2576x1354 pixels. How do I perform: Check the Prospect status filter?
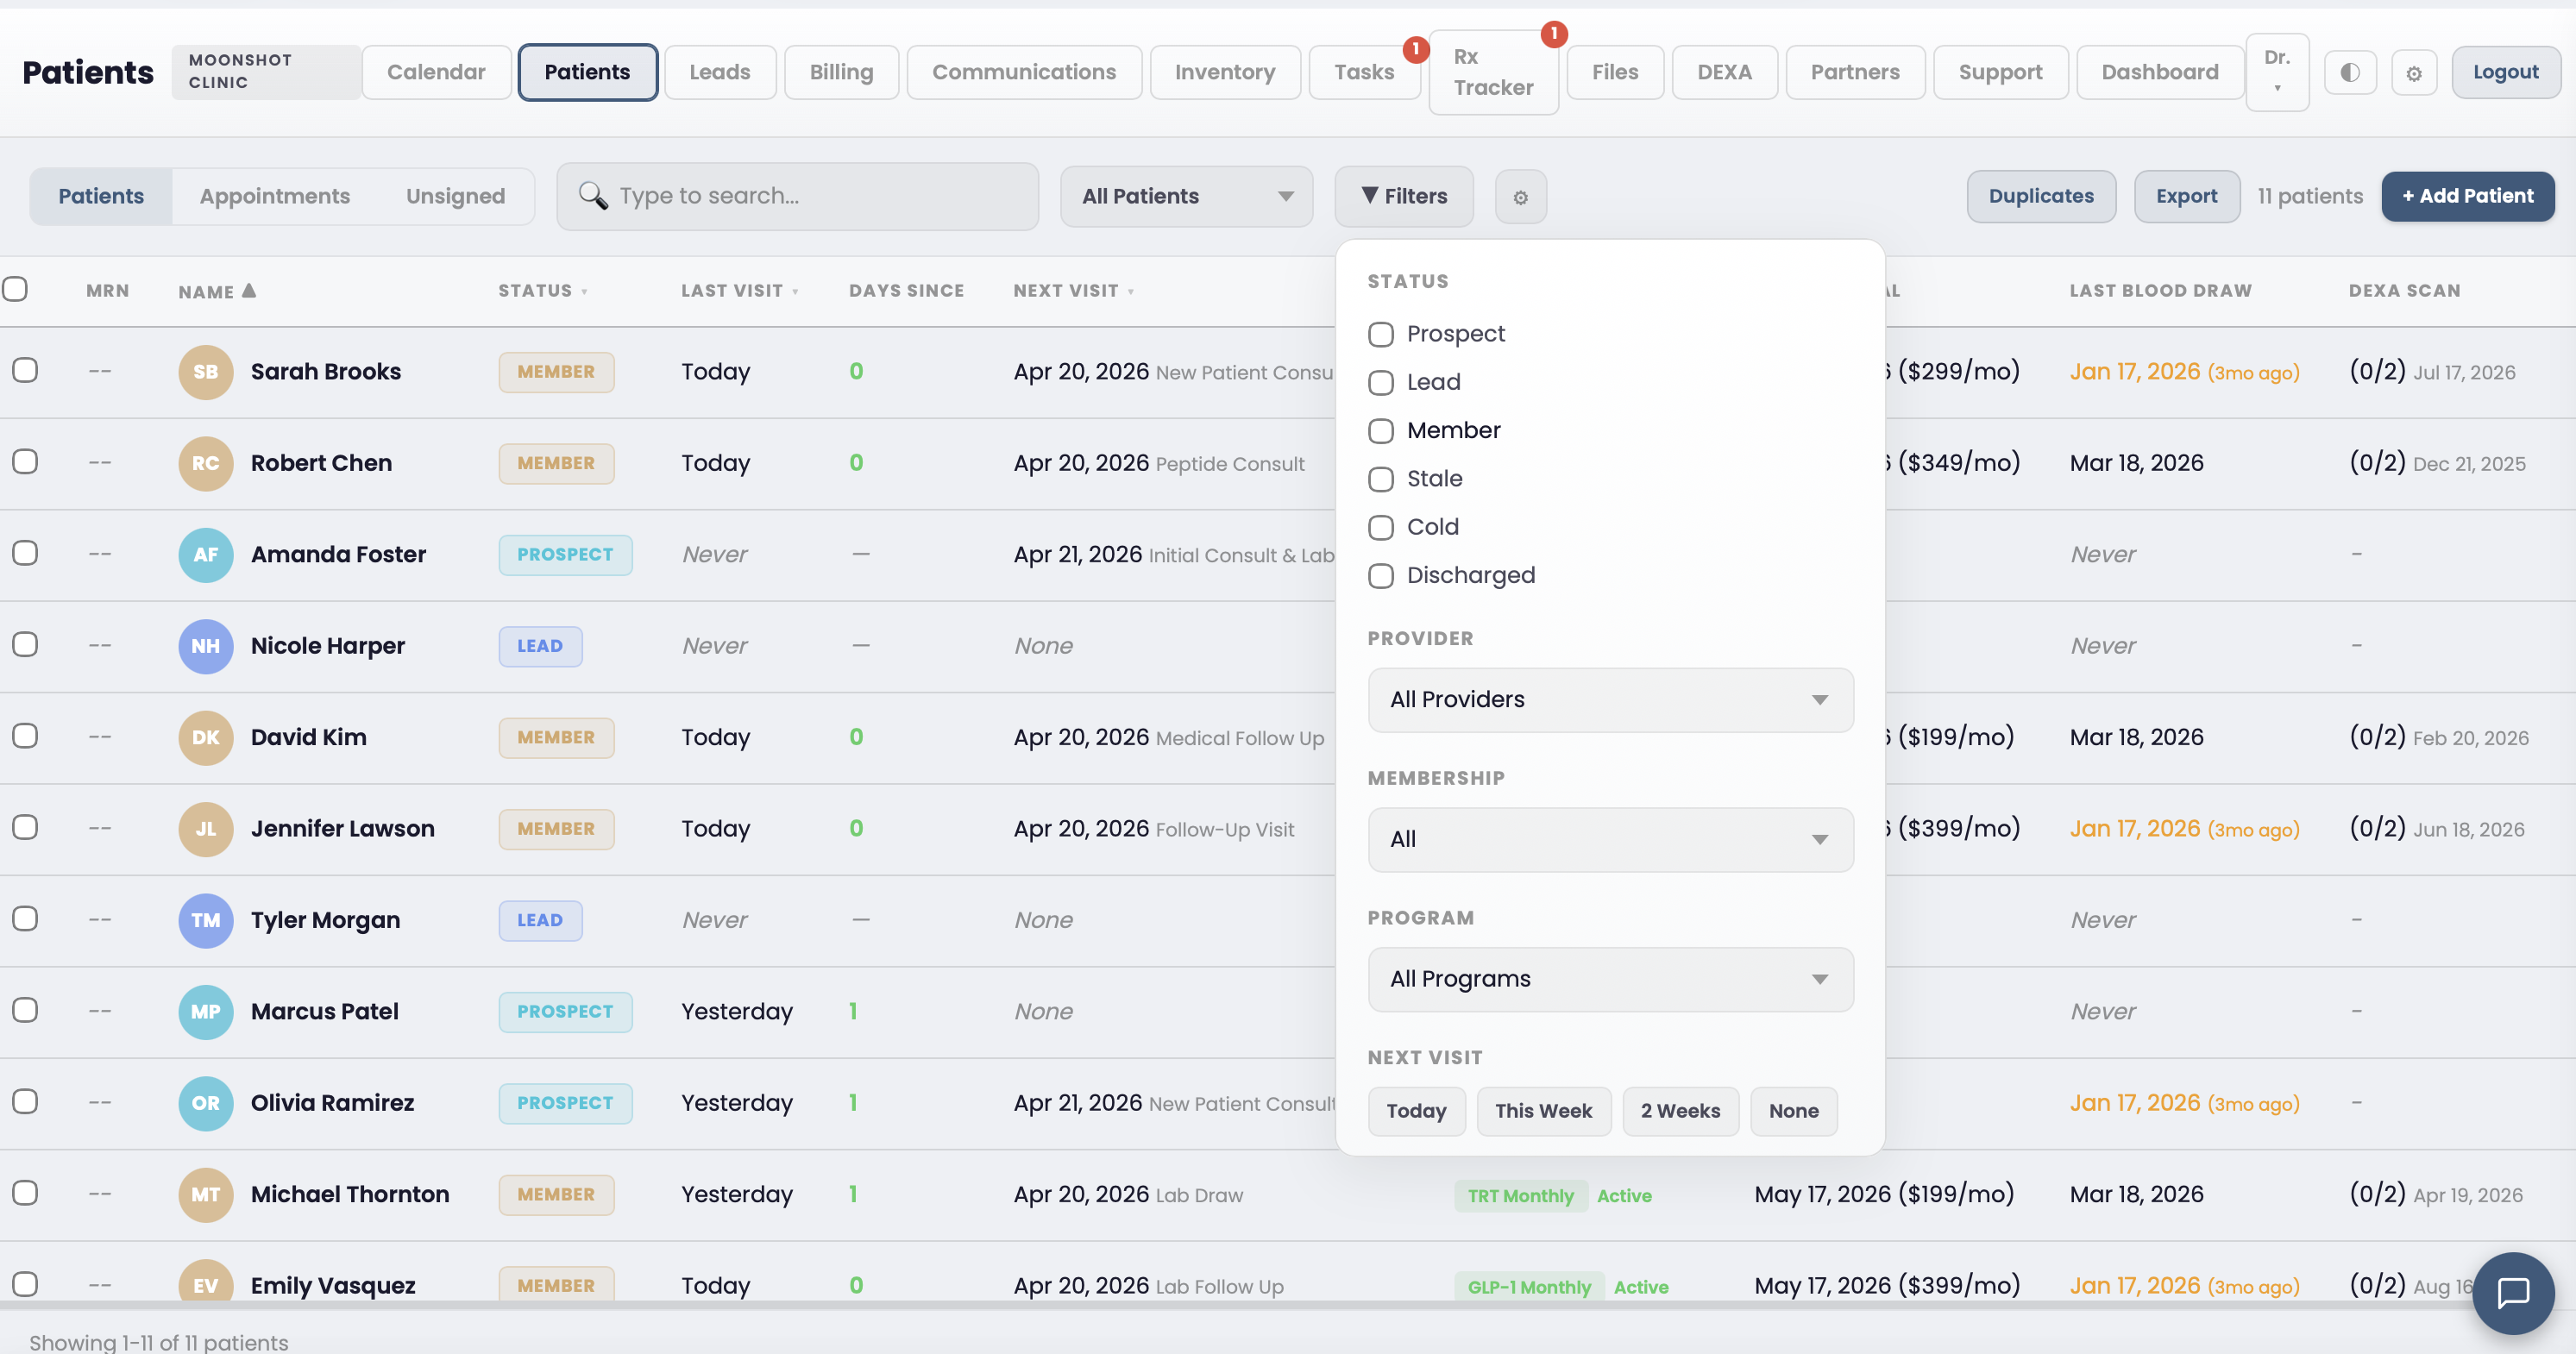(x=1381, y=334)
